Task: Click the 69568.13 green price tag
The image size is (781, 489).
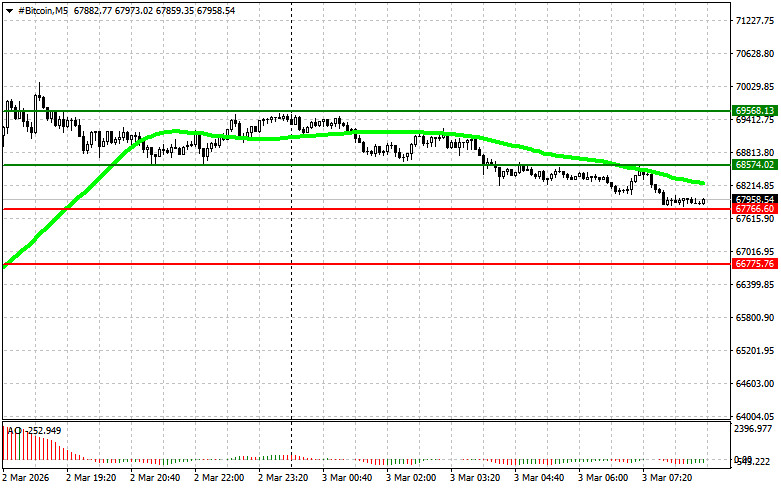Action: [755, 110]
